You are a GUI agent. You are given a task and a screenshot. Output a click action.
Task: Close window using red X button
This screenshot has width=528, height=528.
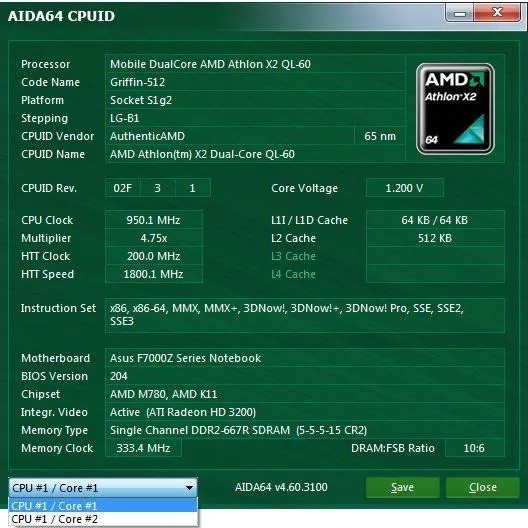[497, 13]
